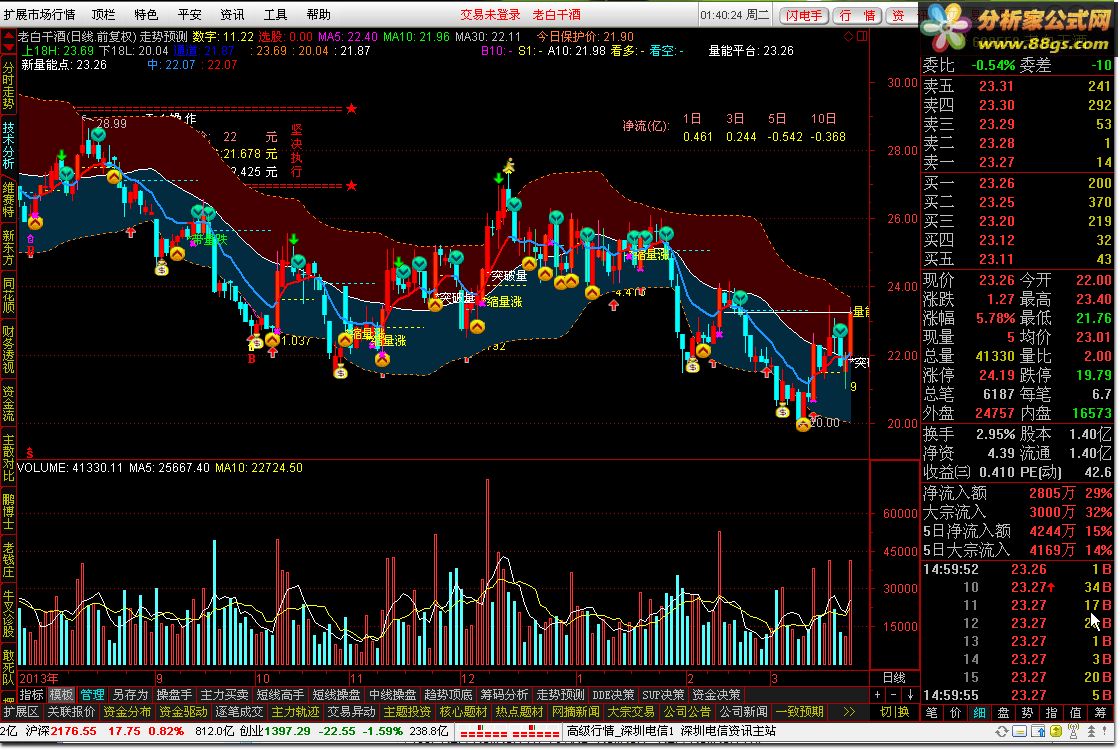Switch to 短线操盘 template

[x=336, y=694]
